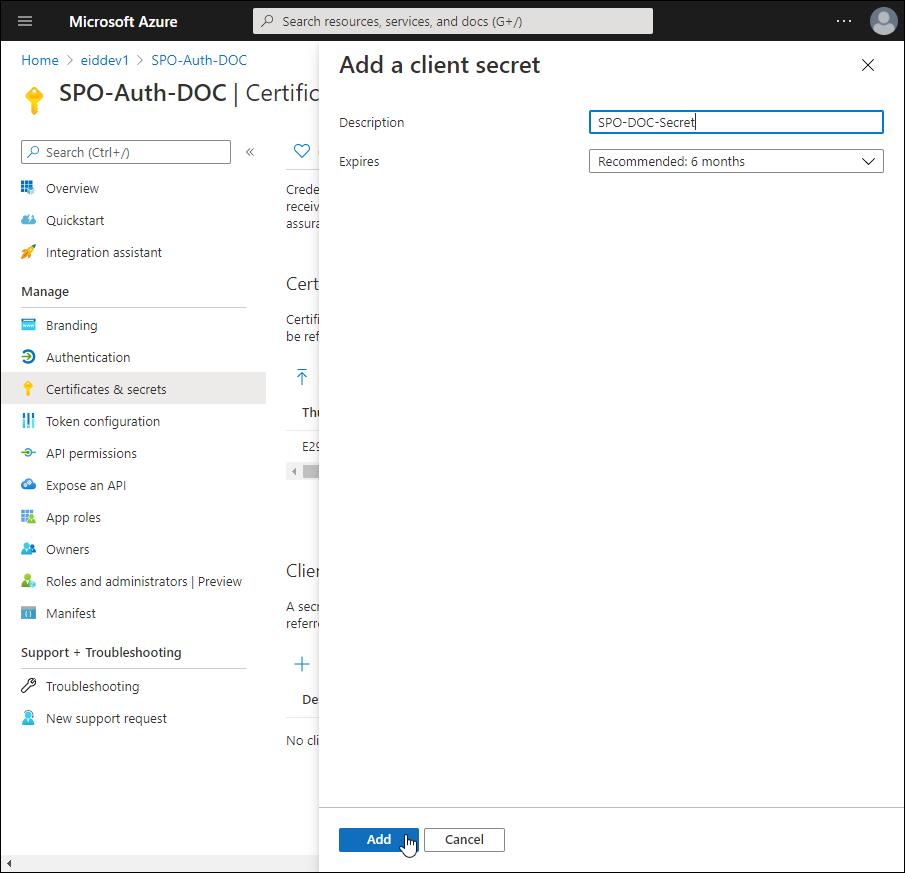Click the Cancel button
This screenshot has height=873, width=905.
coord(464,840)
